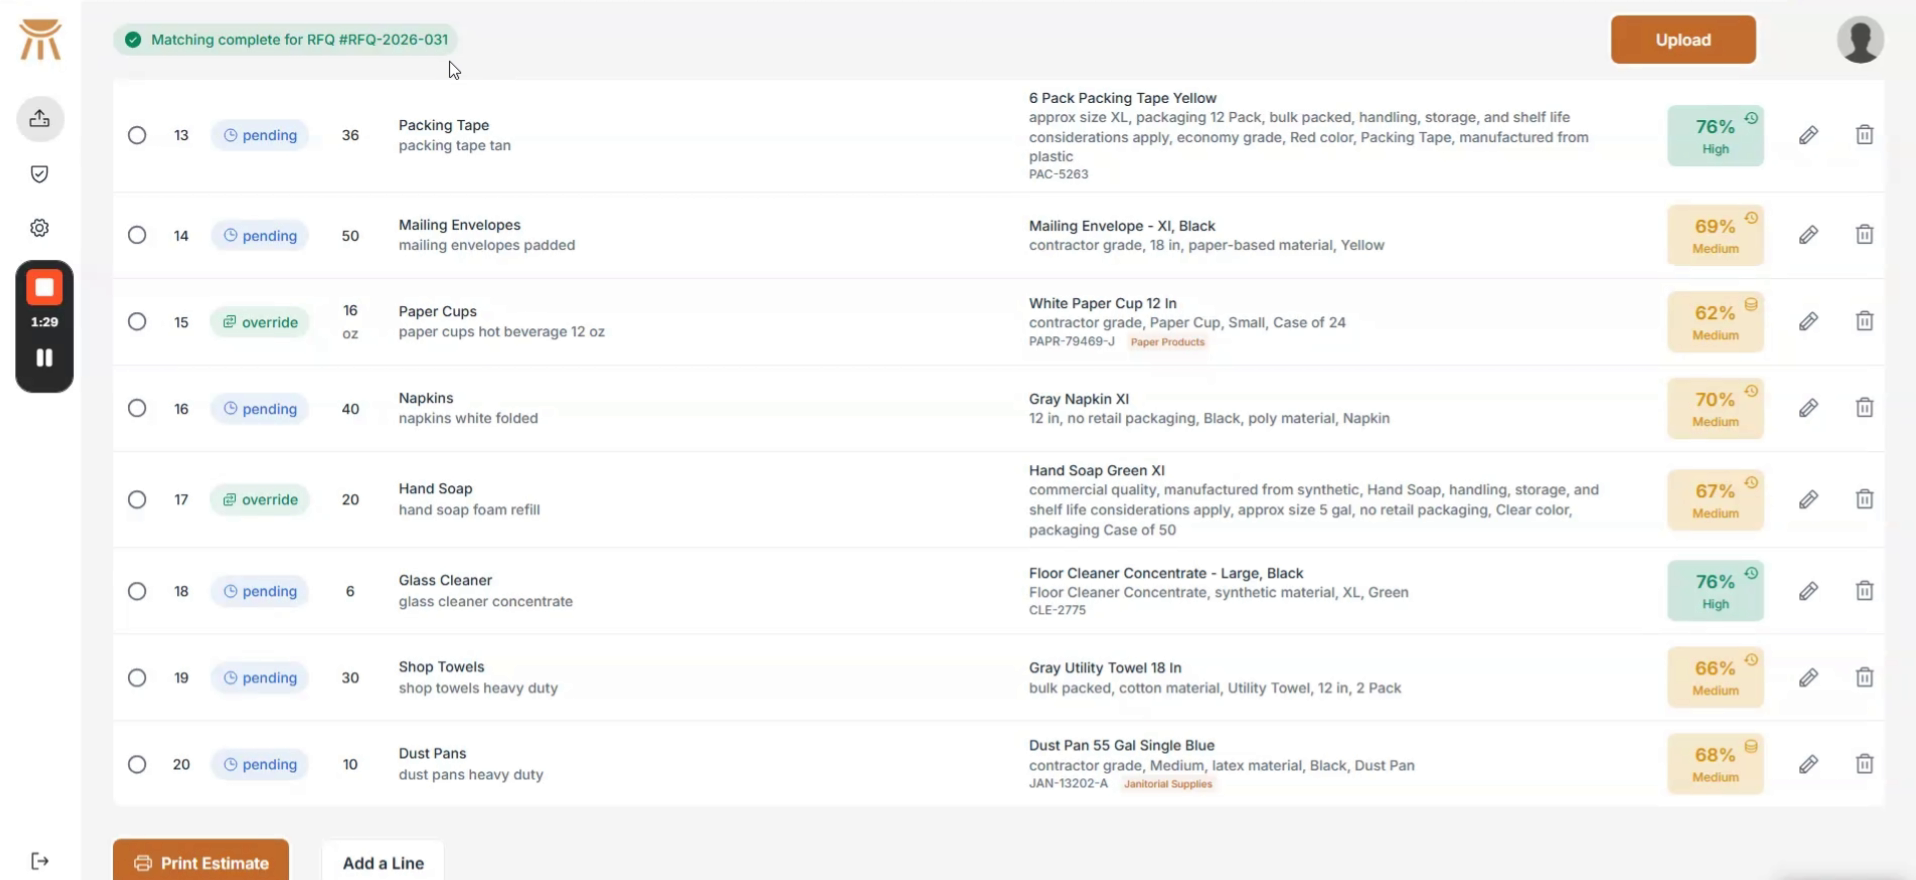Delete the Mailing Envelopes line
The width and height of the screenshot is (1916, 880).
click(1864, 235)
